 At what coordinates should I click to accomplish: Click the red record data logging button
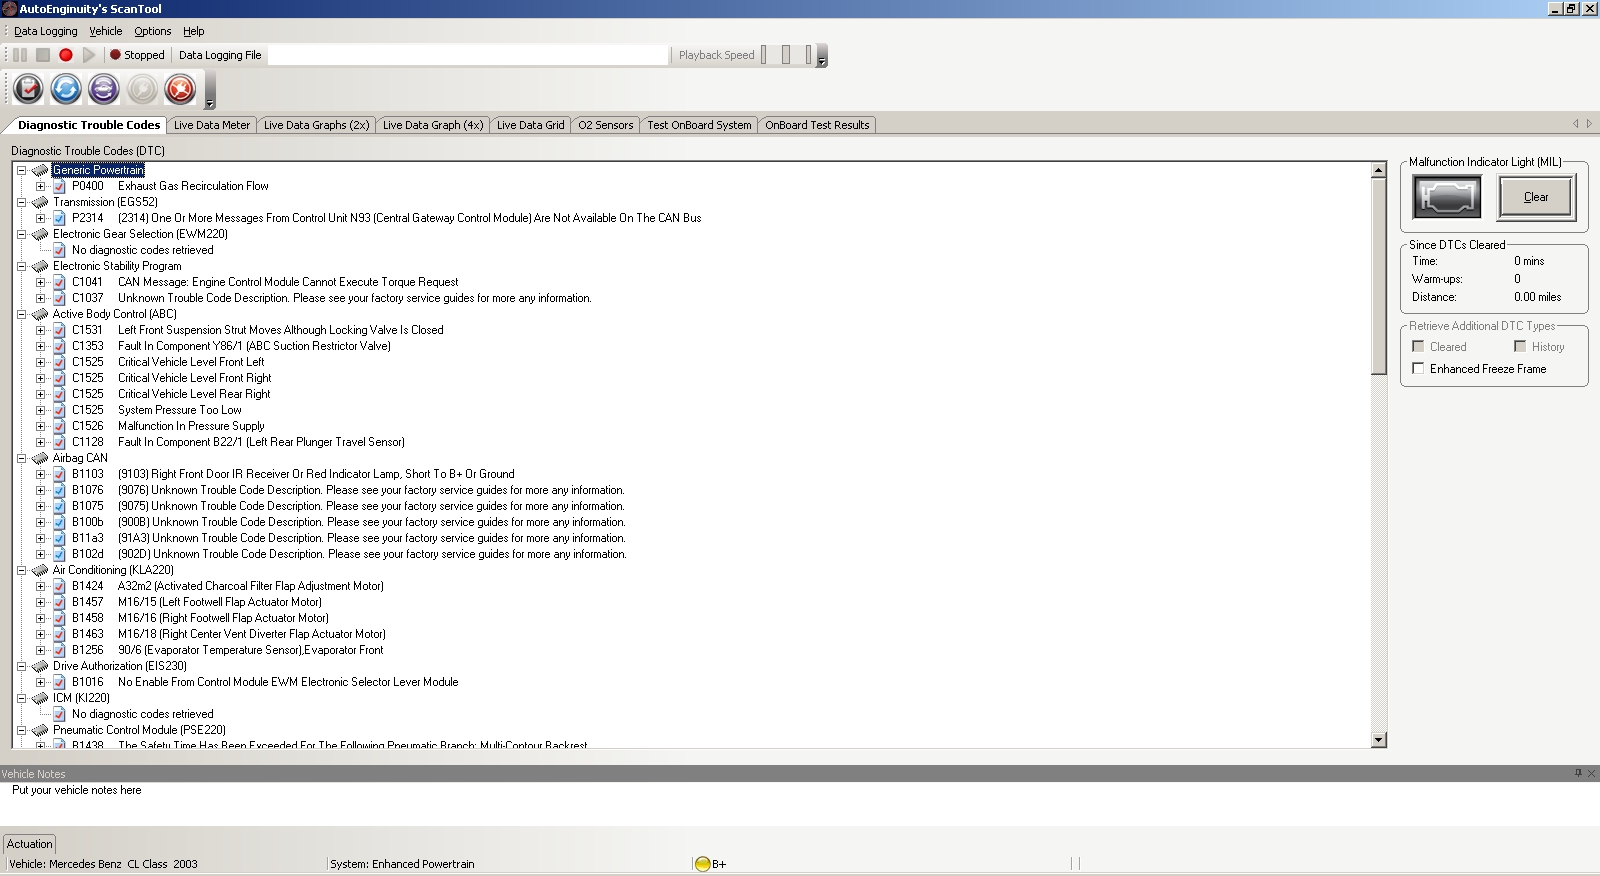pos(66,55)
